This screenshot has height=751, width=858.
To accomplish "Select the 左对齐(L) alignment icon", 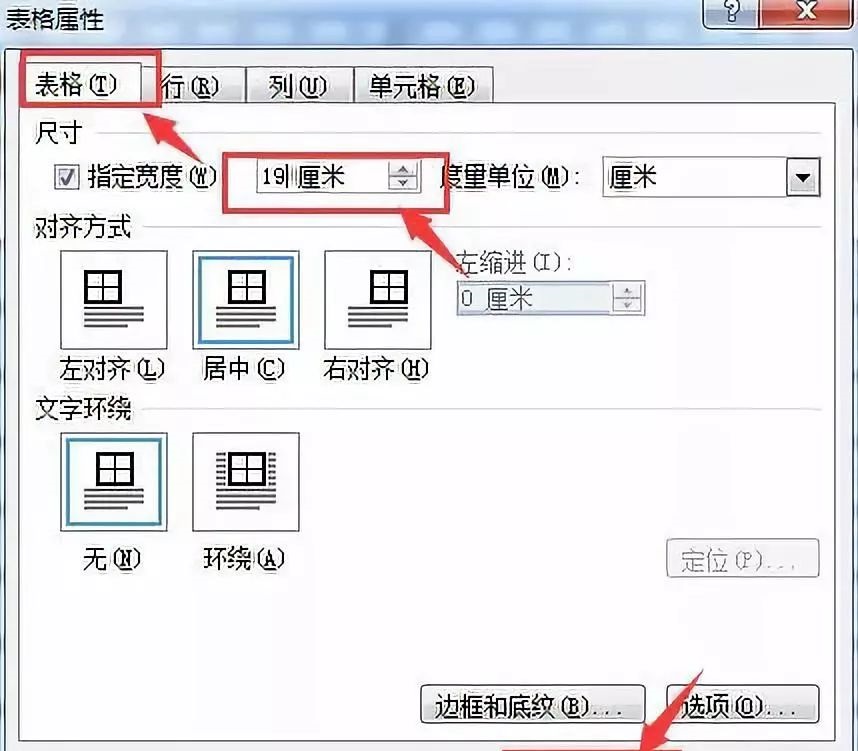I will pyautogui.click(x=114, y=299).
